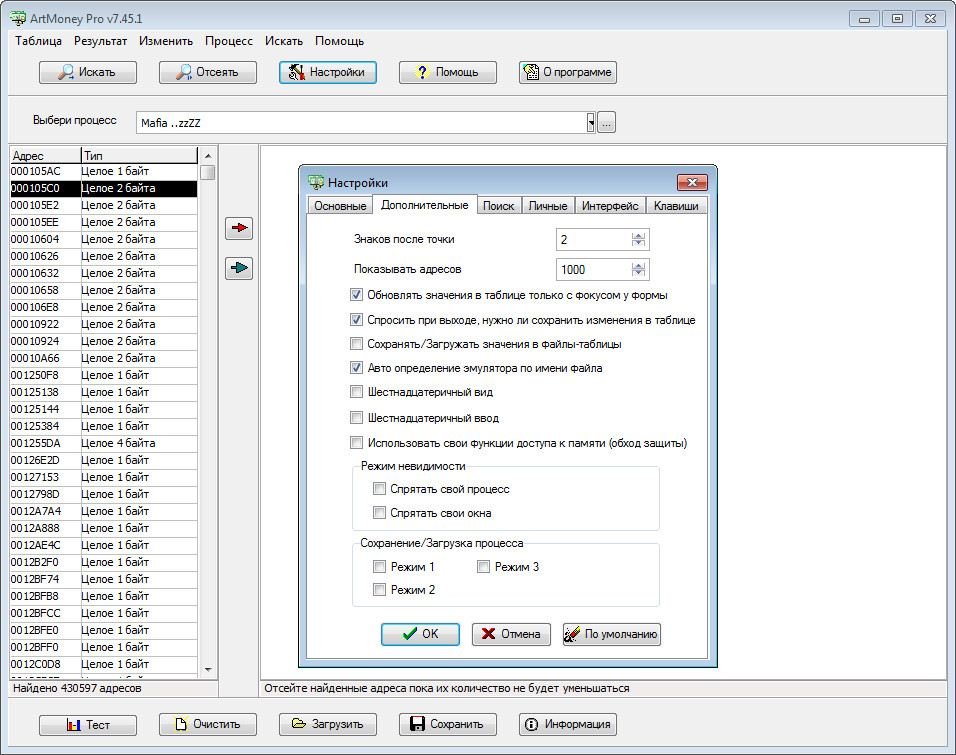Reset settings with По умолчанию button
The height and width of the screenshot is (755, 956).
tap(611, 634)
